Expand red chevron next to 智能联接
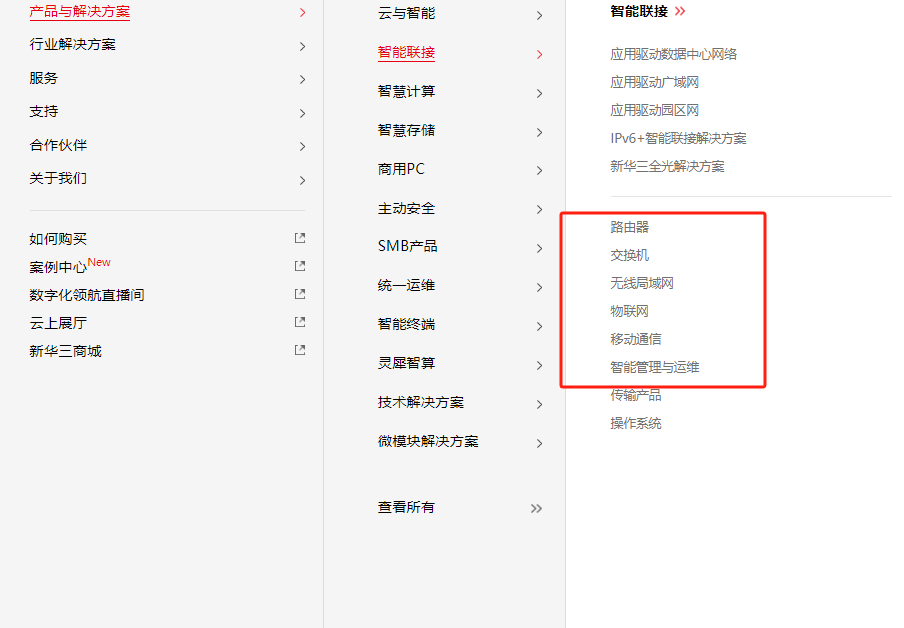This screenshot has height=628, width=904. tap(540, 54)
